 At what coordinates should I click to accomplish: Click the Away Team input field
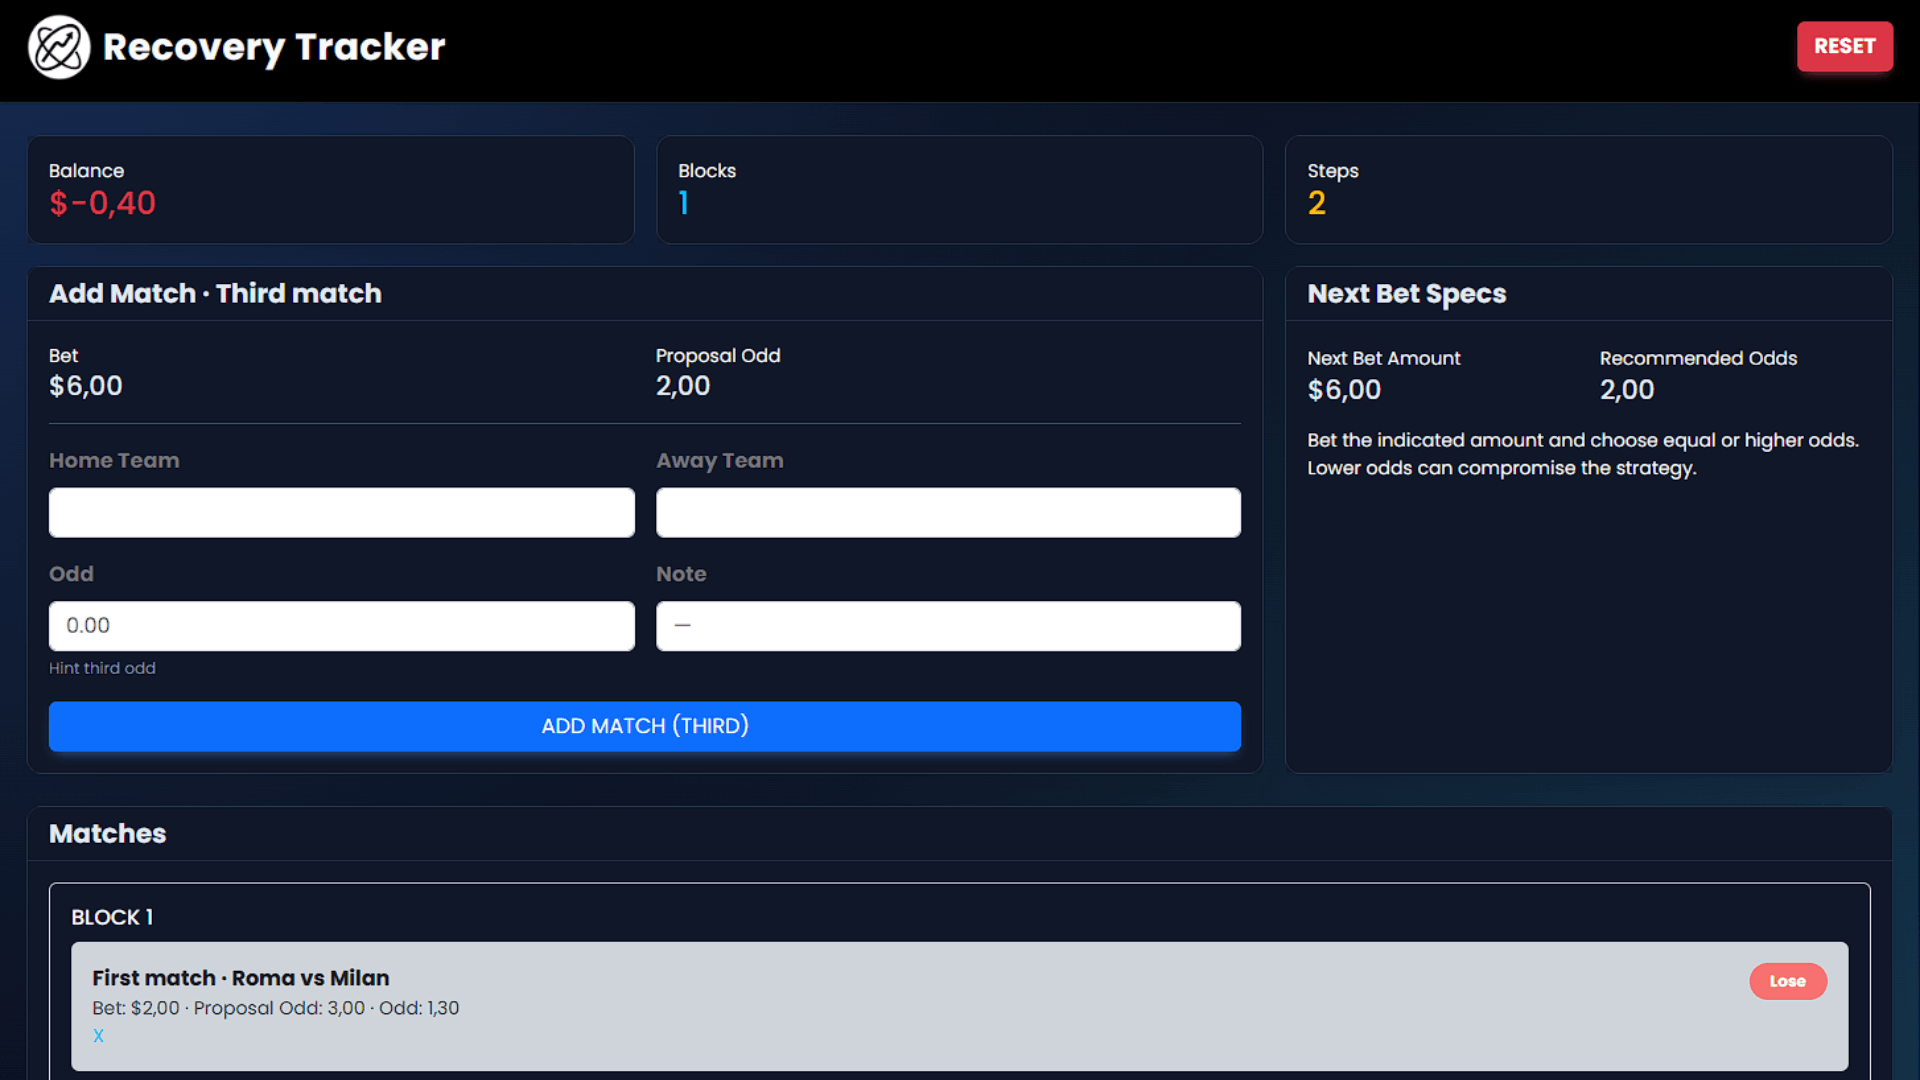point(948,512)
